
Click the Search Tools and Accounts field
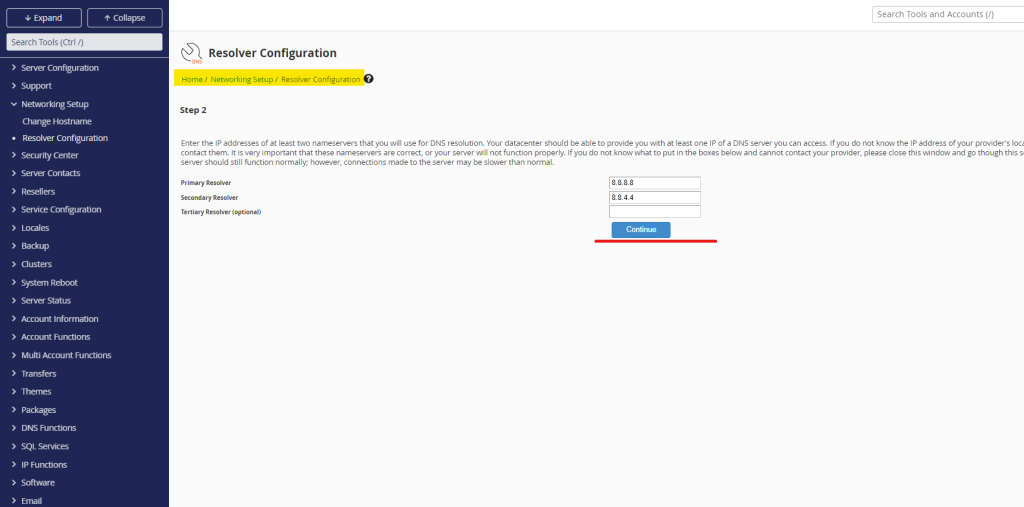tap(947, 15)
